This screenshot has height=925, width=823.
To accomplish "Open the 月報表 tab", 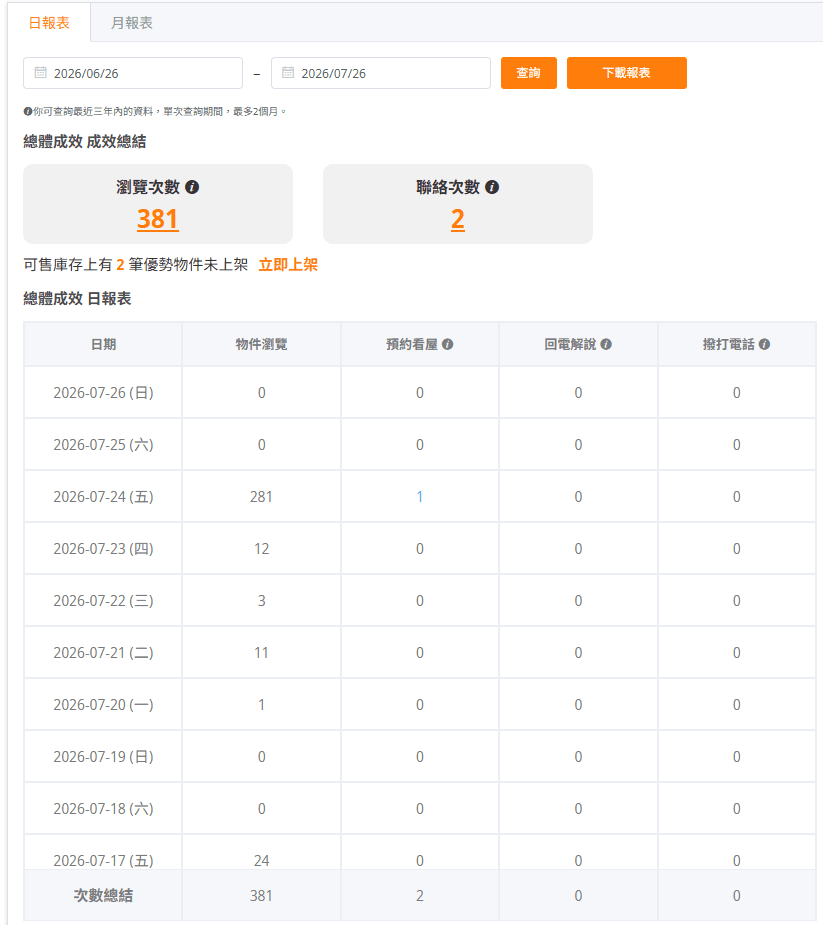I will coord(132,23).
